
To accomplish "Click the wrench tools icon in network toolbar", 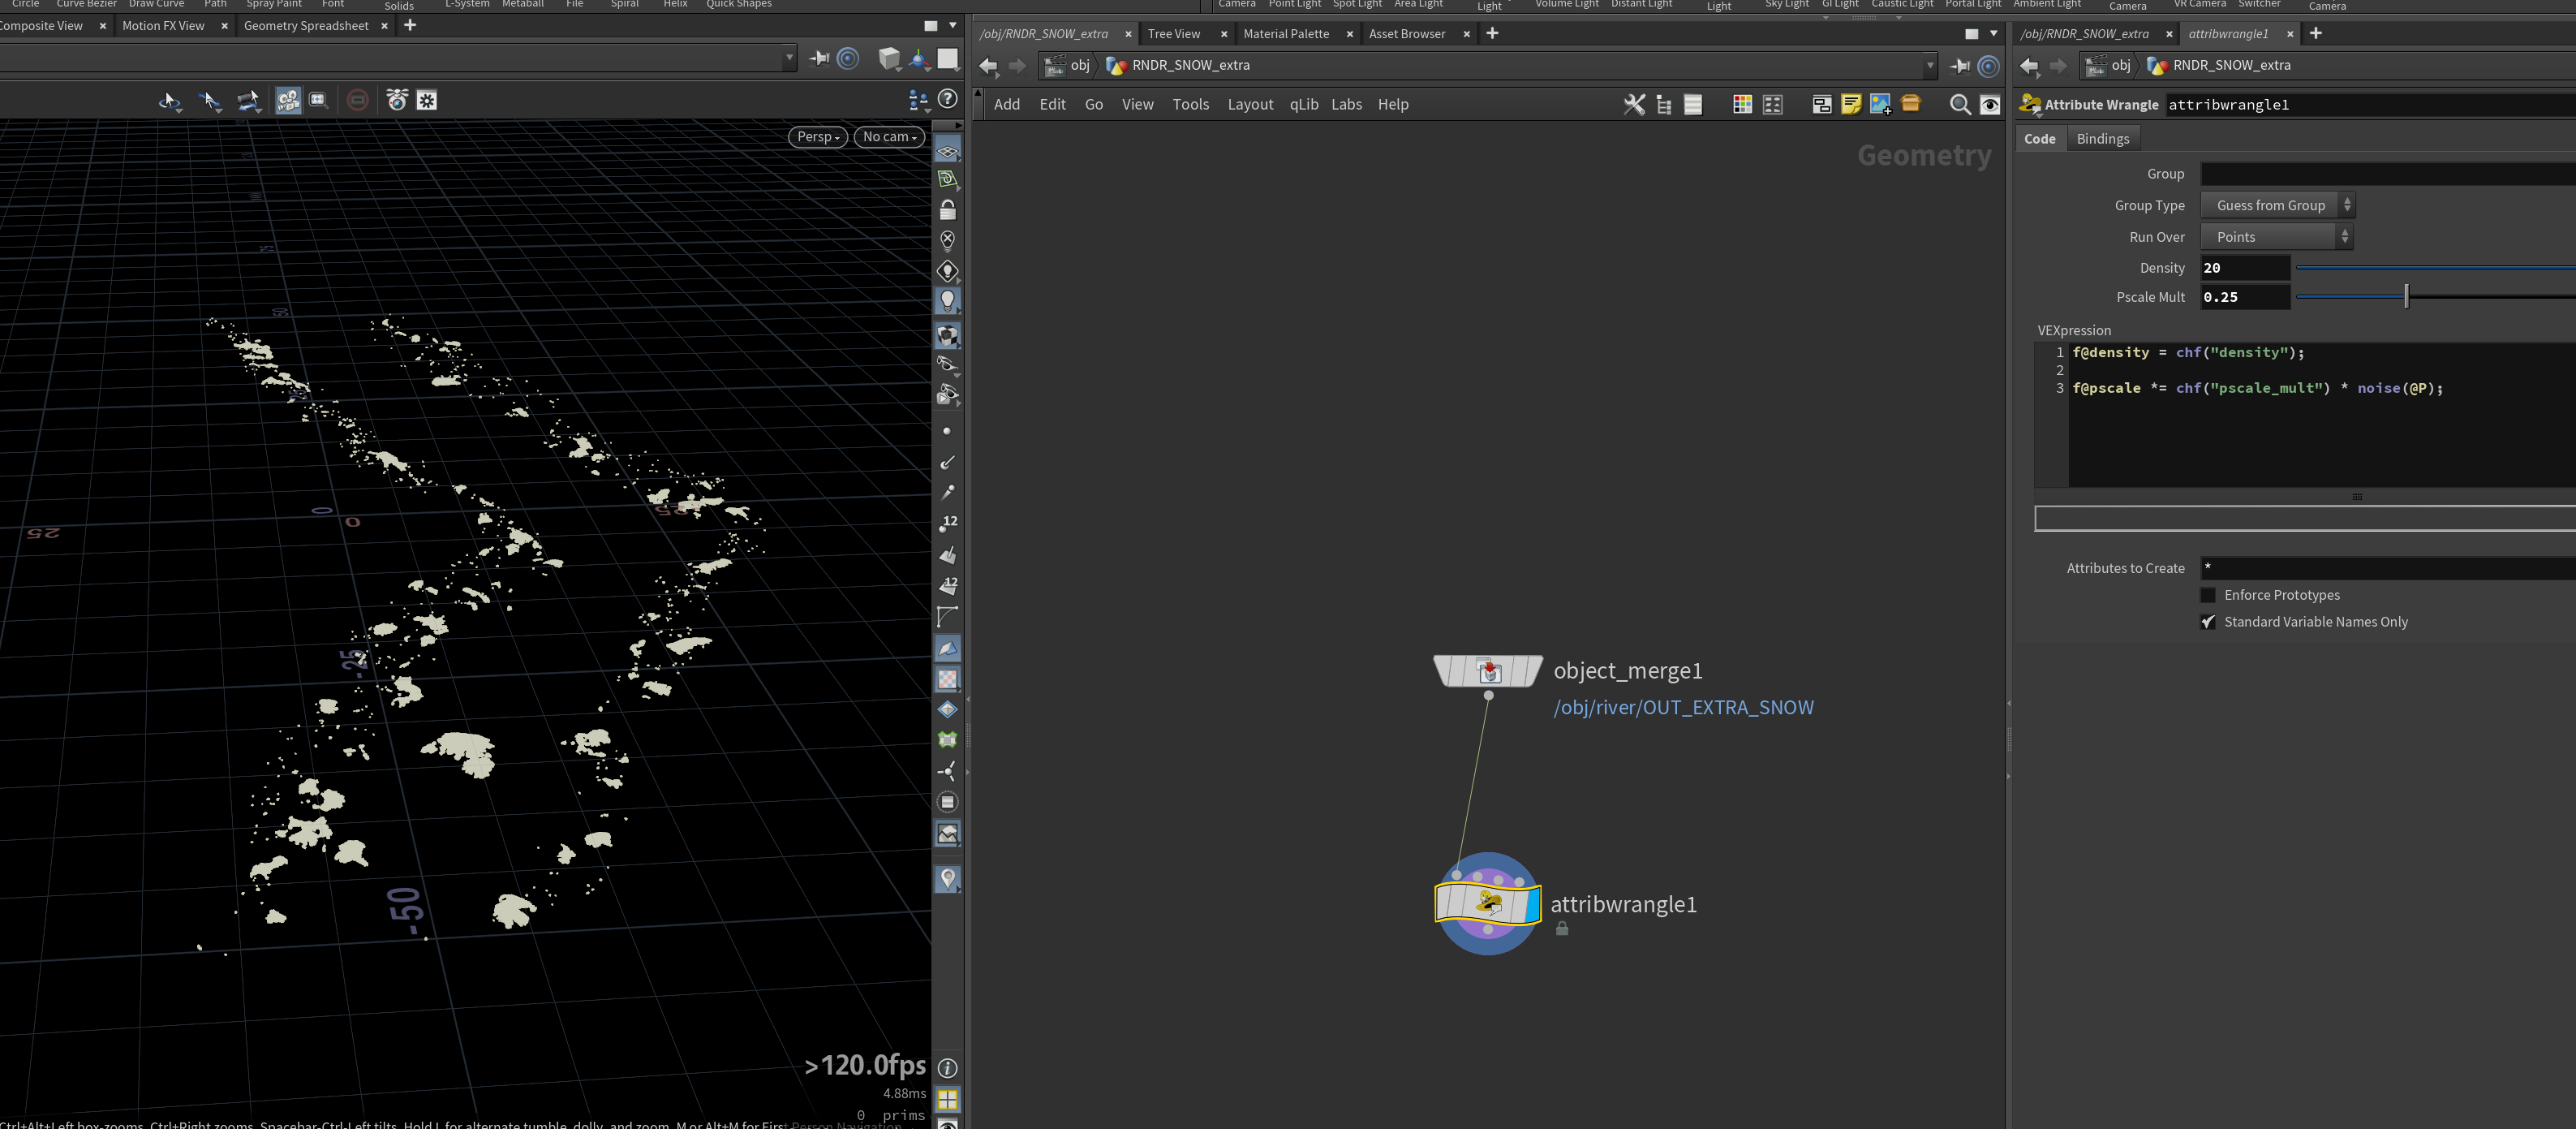I will pyautogui.click(x=1634, y=104).
